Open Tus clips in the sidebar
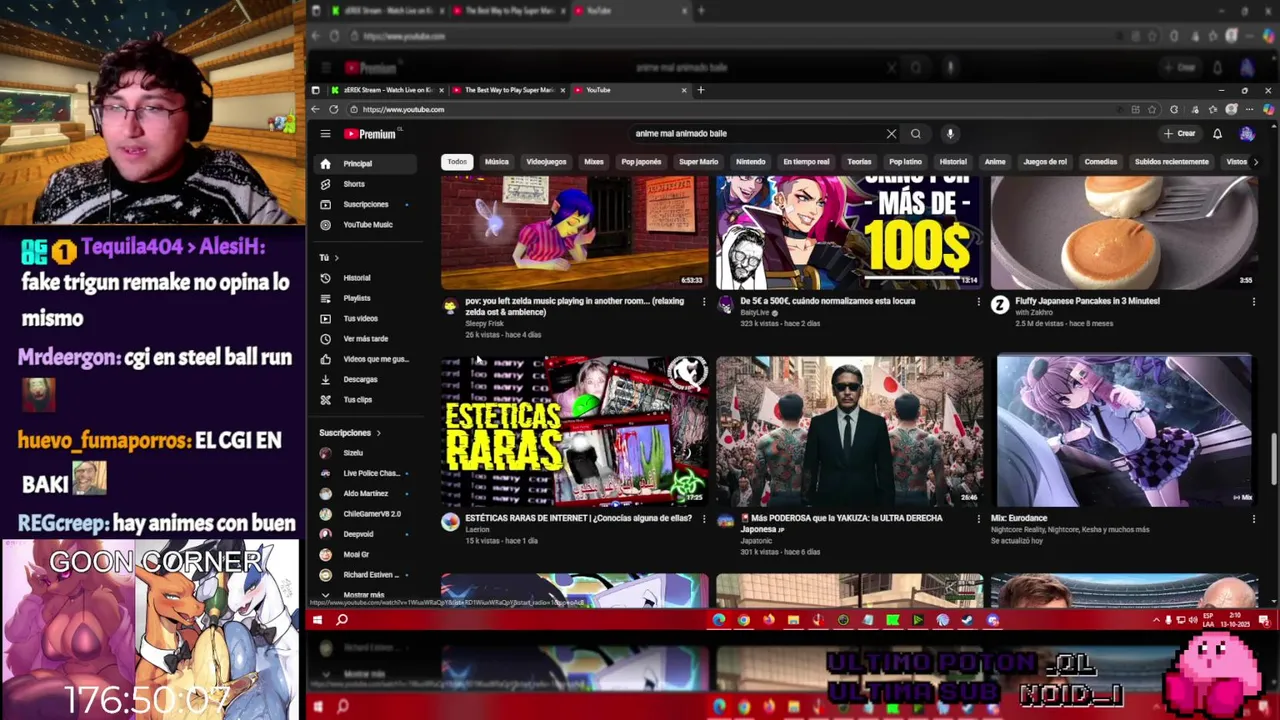Screen dimensions: 1280x720 tap(364, 399)
